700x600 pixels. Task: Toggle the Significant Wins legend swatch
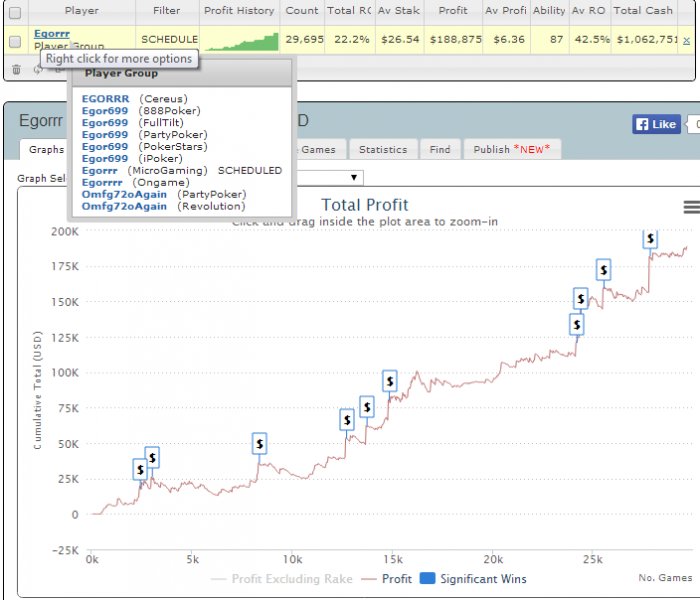coord(428,579)
